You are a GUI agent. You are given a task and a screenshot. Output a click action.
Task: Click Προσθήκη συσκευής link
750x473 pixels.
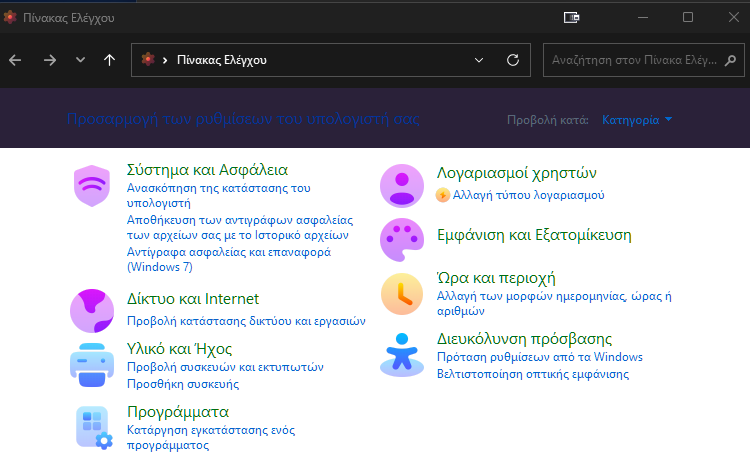183,384
